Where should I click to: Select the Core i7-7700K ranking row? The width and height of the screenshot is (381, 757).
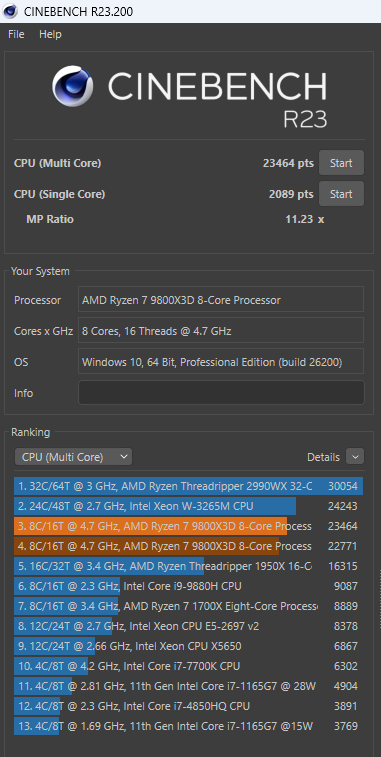tap(188, 666)
